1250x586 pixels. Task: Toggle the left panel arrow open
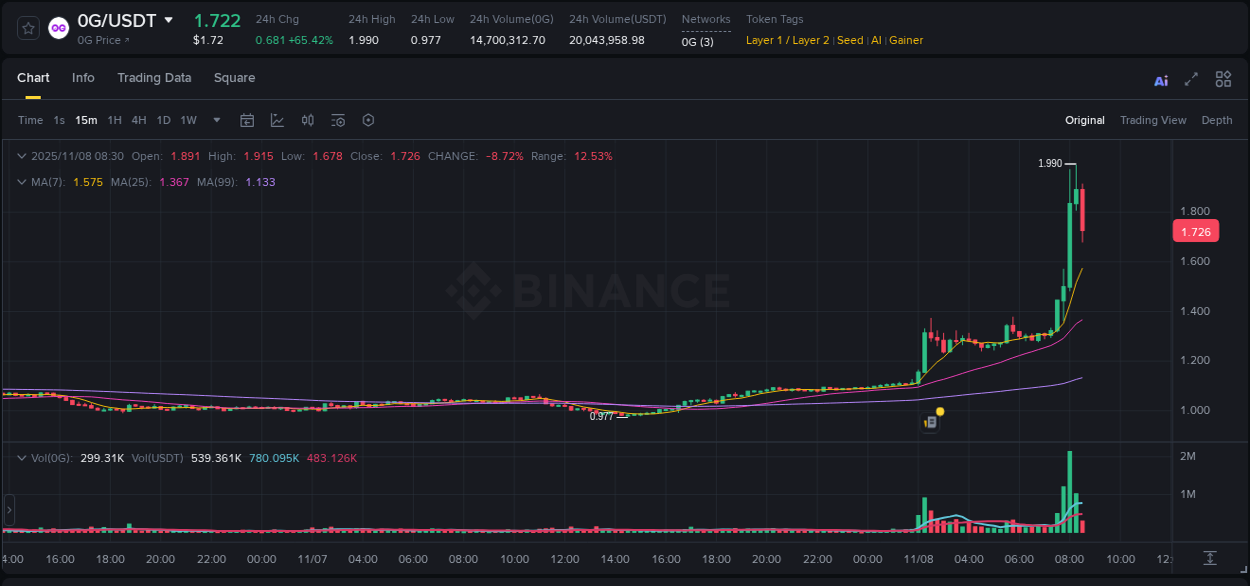click(8, 508)
